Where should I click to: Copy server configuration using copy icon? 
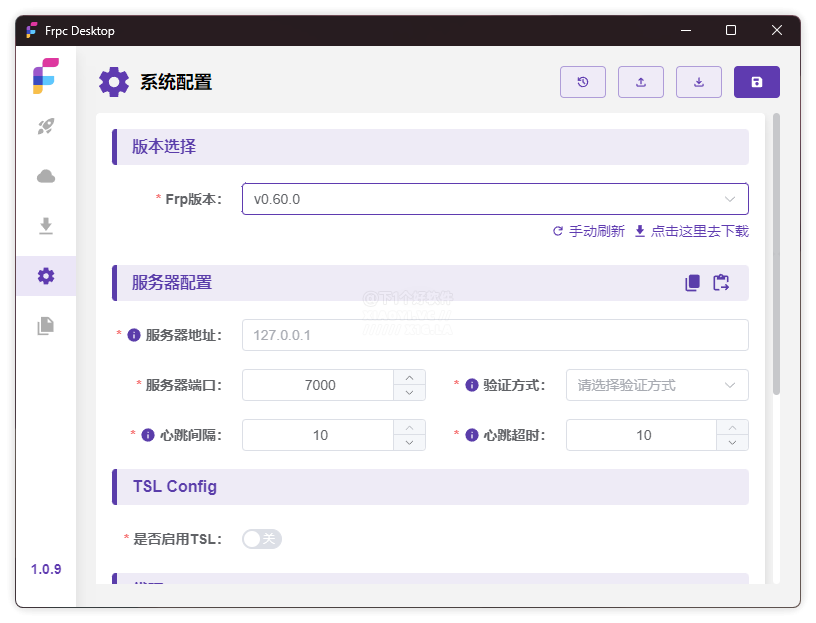pyautogui.click(x=691, y=283)
